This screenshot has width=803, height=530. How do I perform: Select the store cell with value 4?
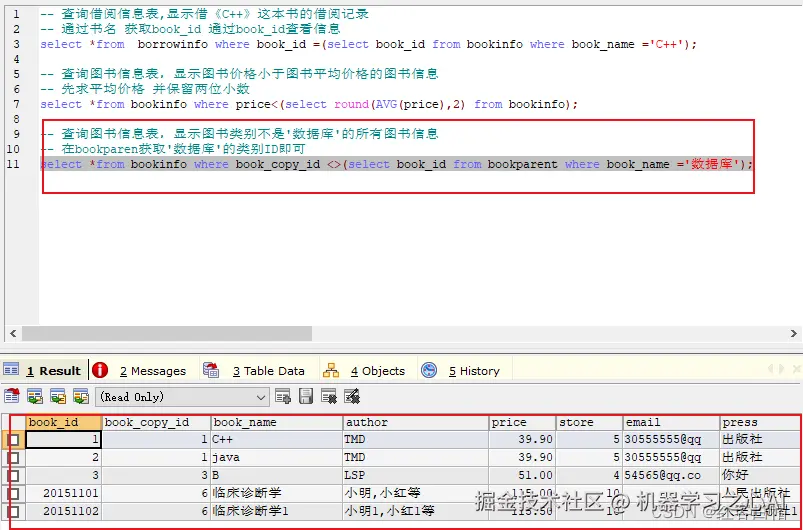tap(589, 475)
